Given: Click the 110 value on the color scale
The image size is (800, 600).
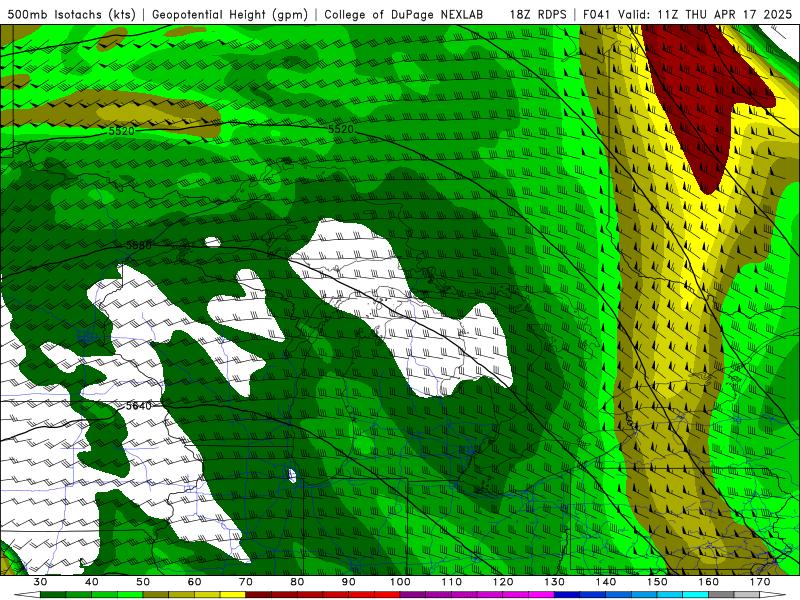Looking at the screenshot, I should point(452,582).
